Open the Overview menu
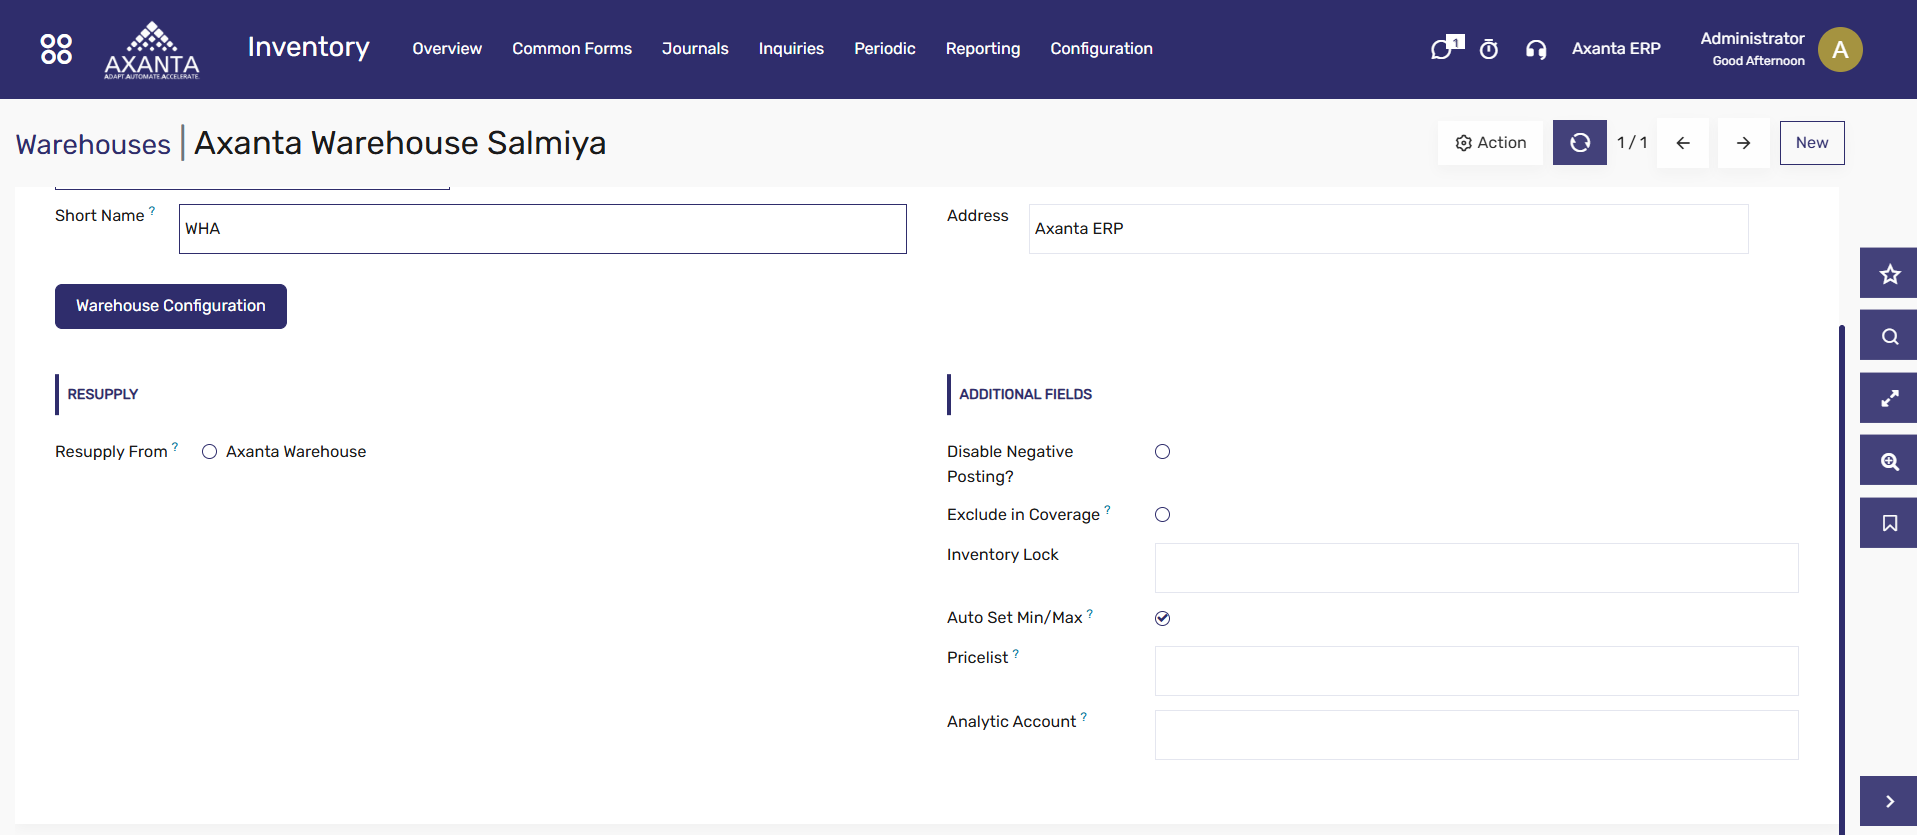 (x=447, y=49)
